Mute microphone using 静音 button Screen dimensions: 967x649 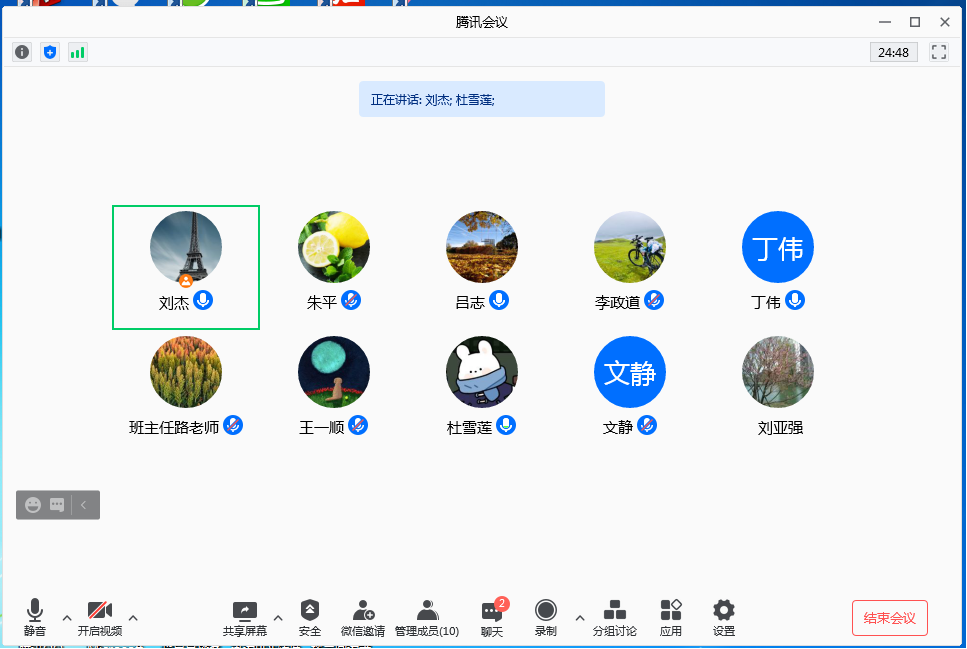coord(35,618)
